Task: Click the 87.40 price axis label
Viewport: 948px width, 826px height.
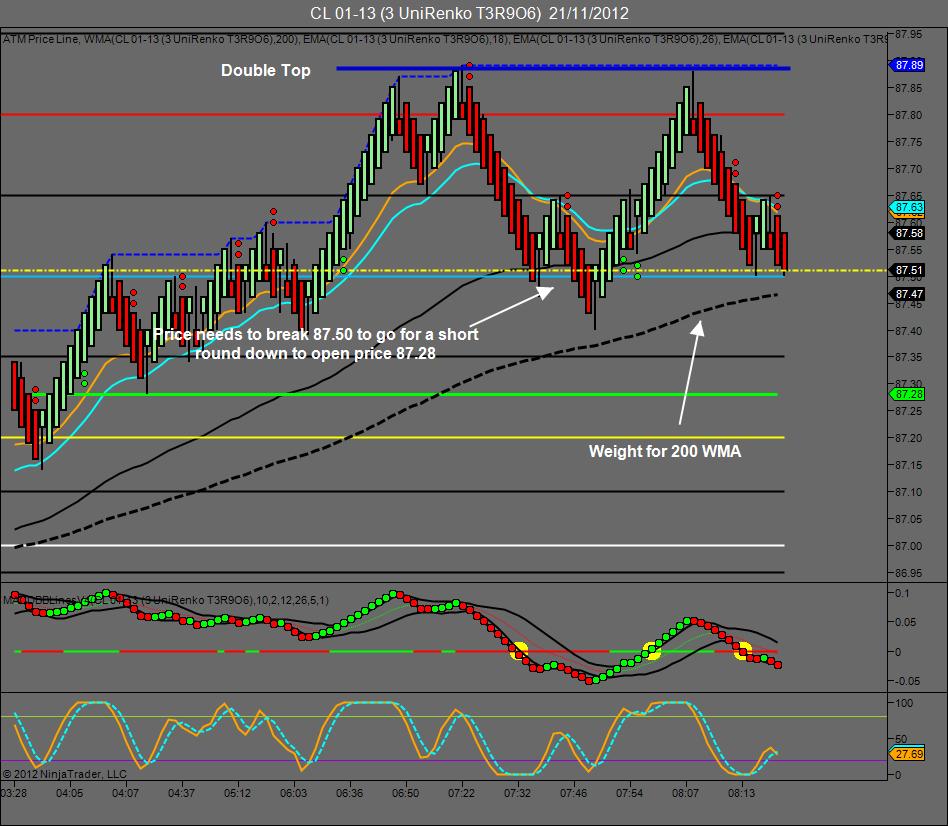Action: [909, 331]
